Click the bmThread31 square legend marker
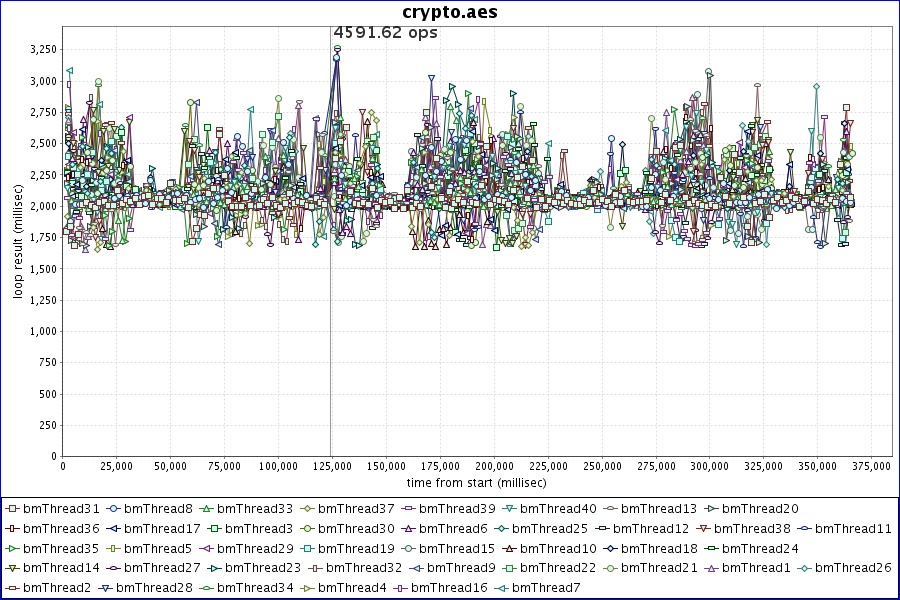This screenshot has height=600, width=900. tap(13, 509)
